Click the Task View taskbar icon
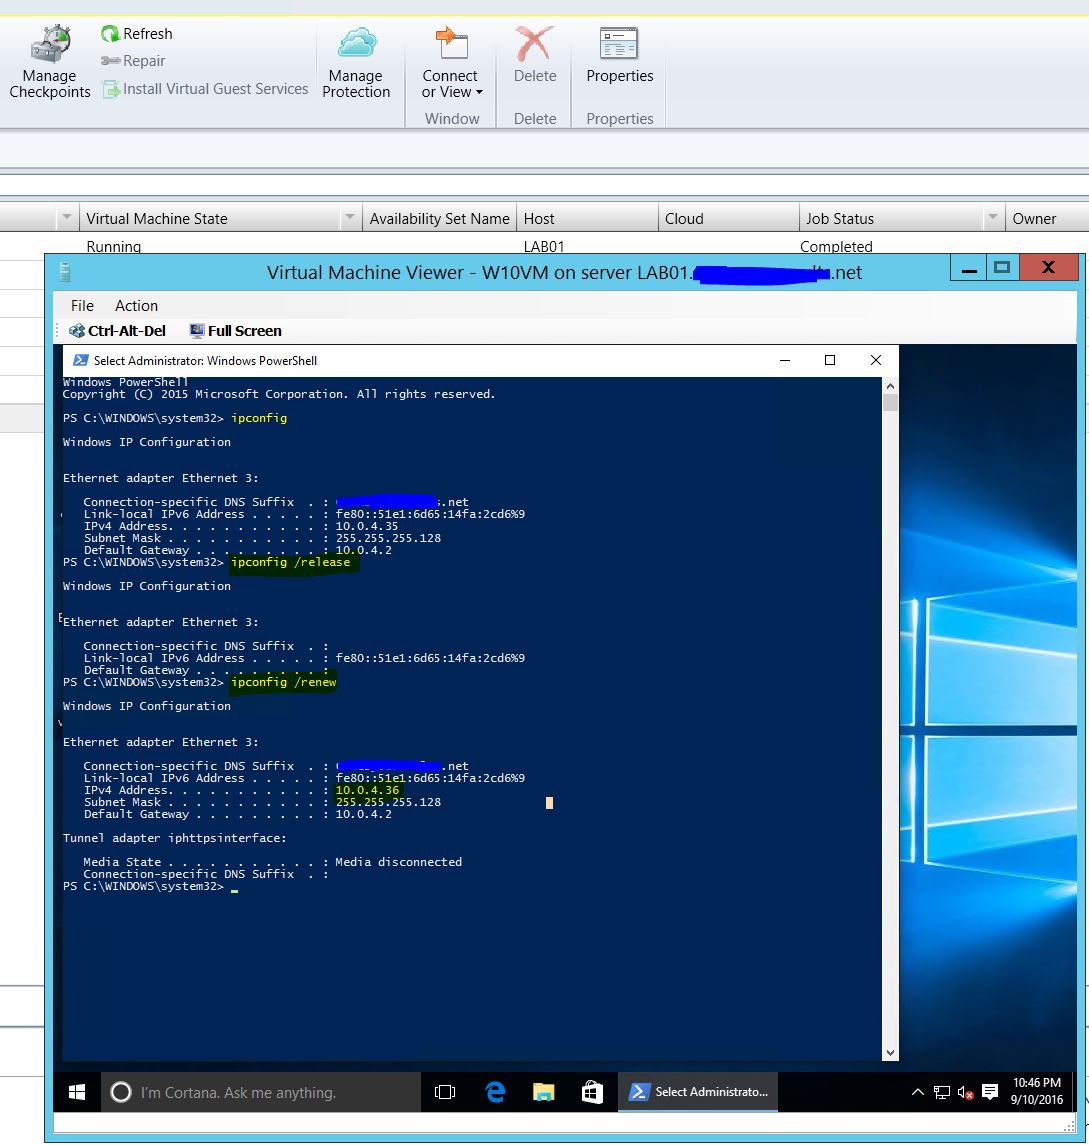The width and height of the screenshot is (1089, 1145). 445,1092
